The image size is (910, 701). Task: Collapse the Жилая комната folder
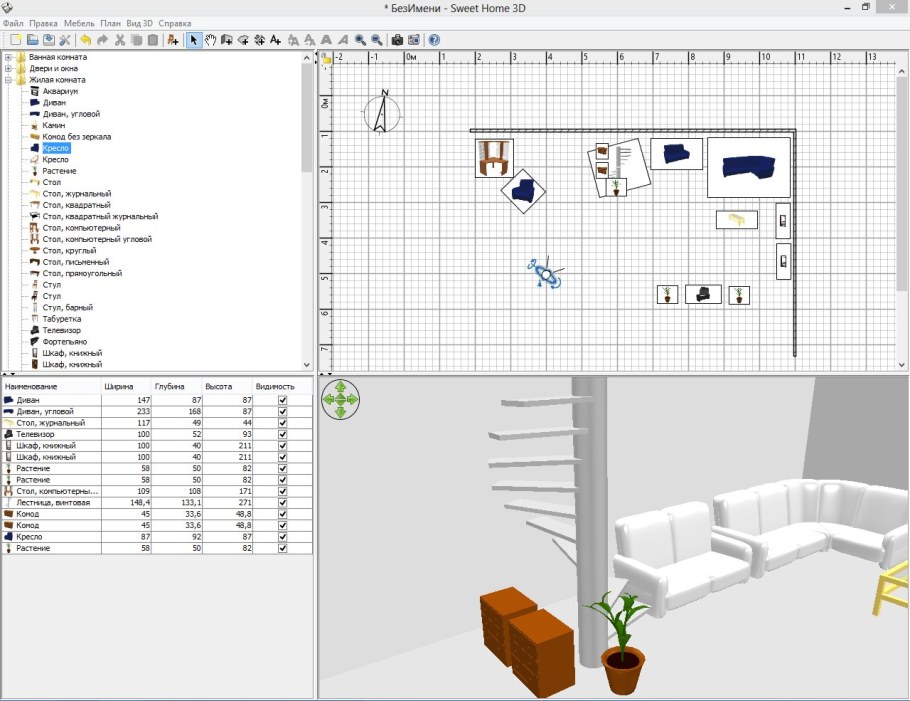coord(9,80)
